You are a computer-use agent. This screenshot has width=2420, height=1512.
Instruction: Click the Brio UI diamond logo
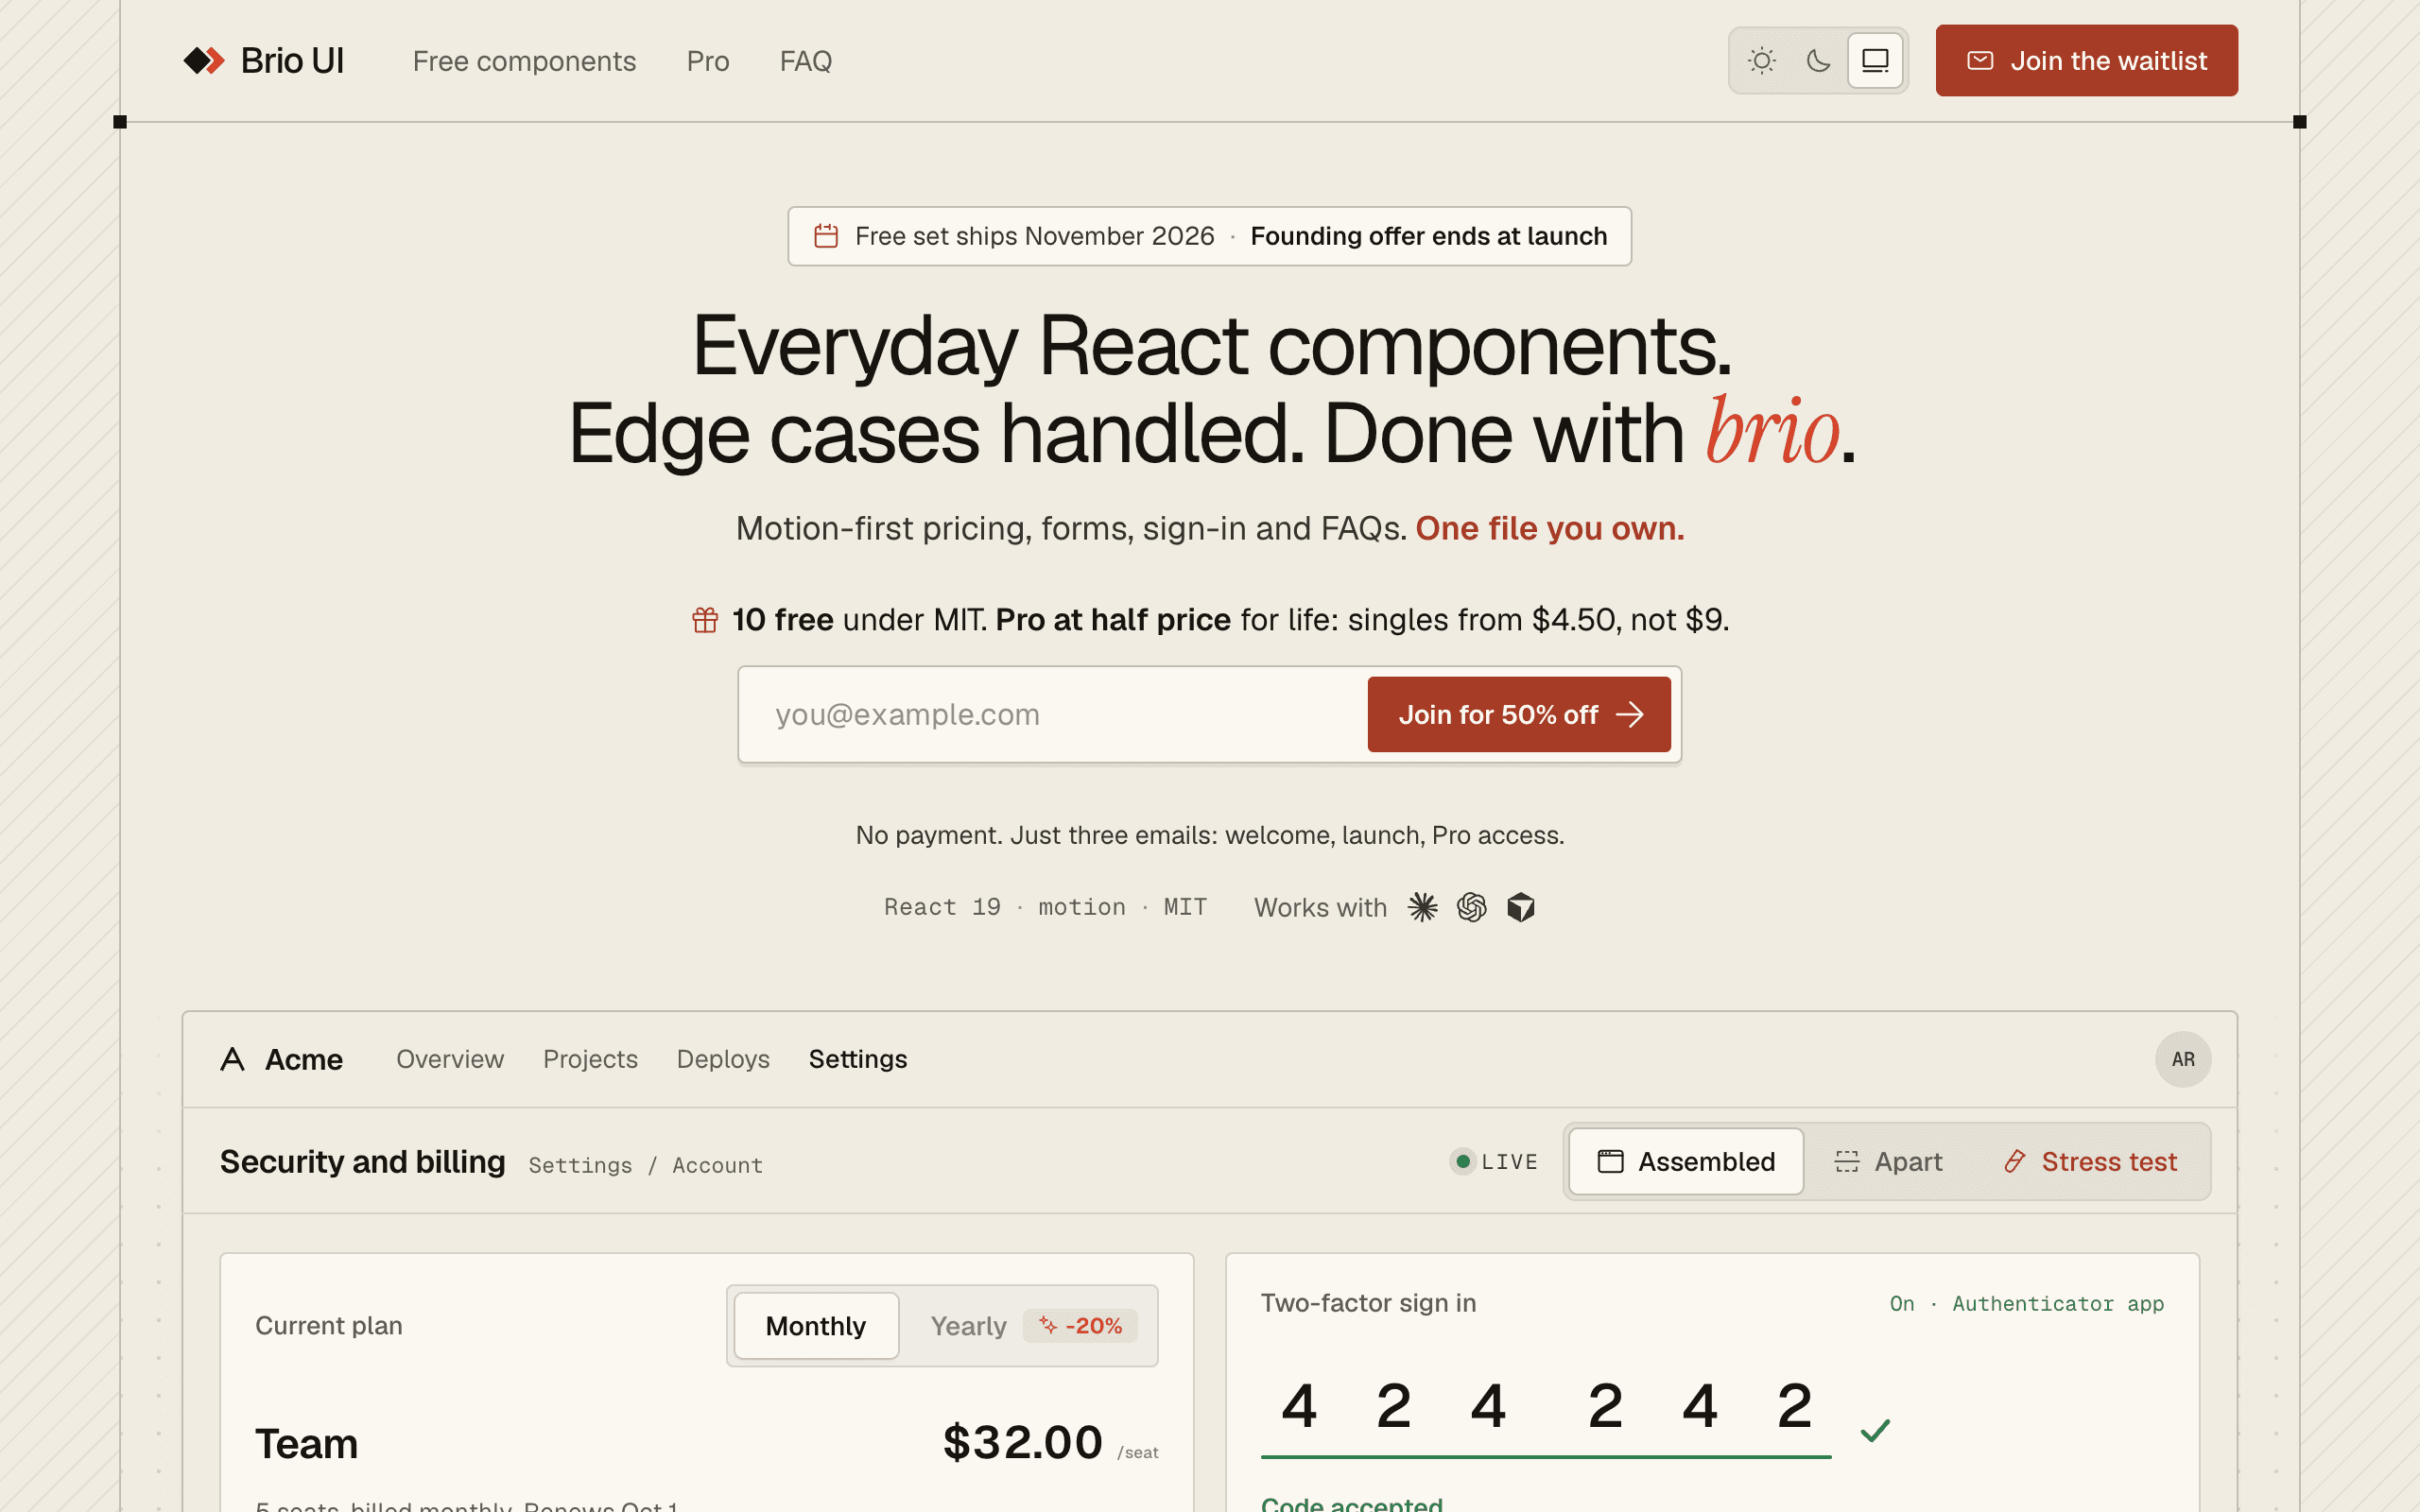pos(204,61)
